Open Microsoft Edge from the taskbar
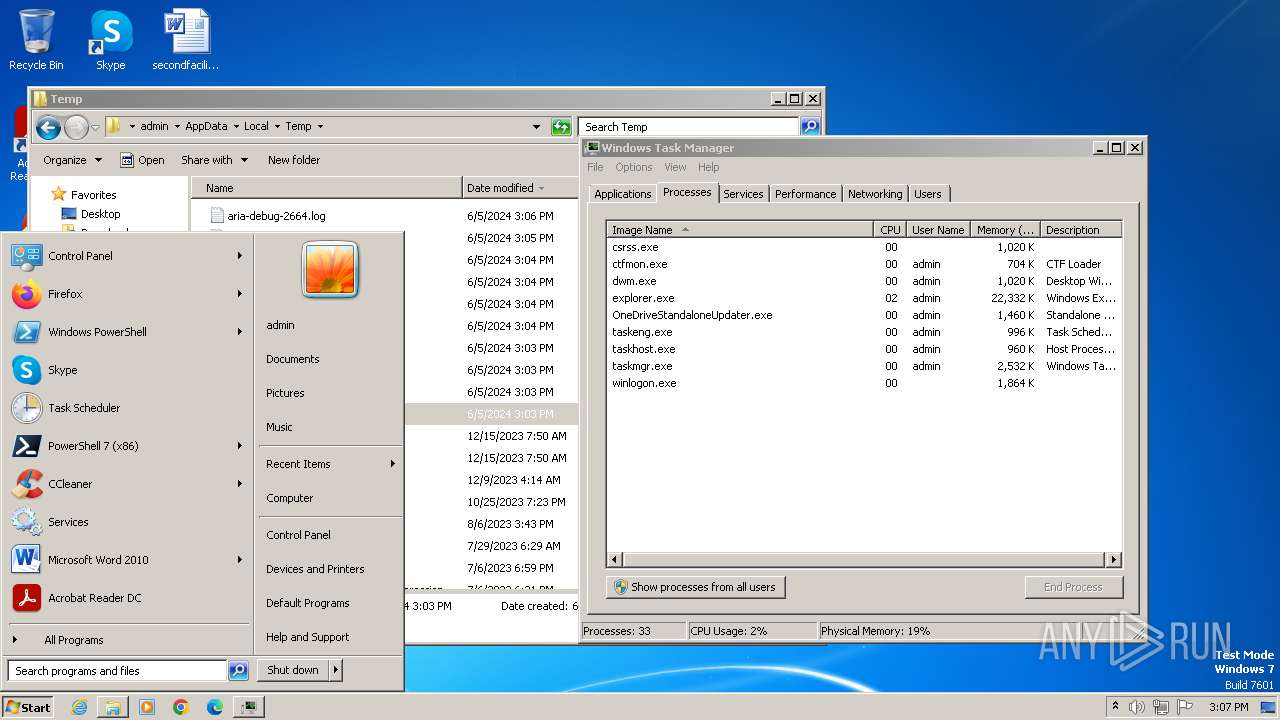This screenshot has width=1280, height=720. click(215, 707)
